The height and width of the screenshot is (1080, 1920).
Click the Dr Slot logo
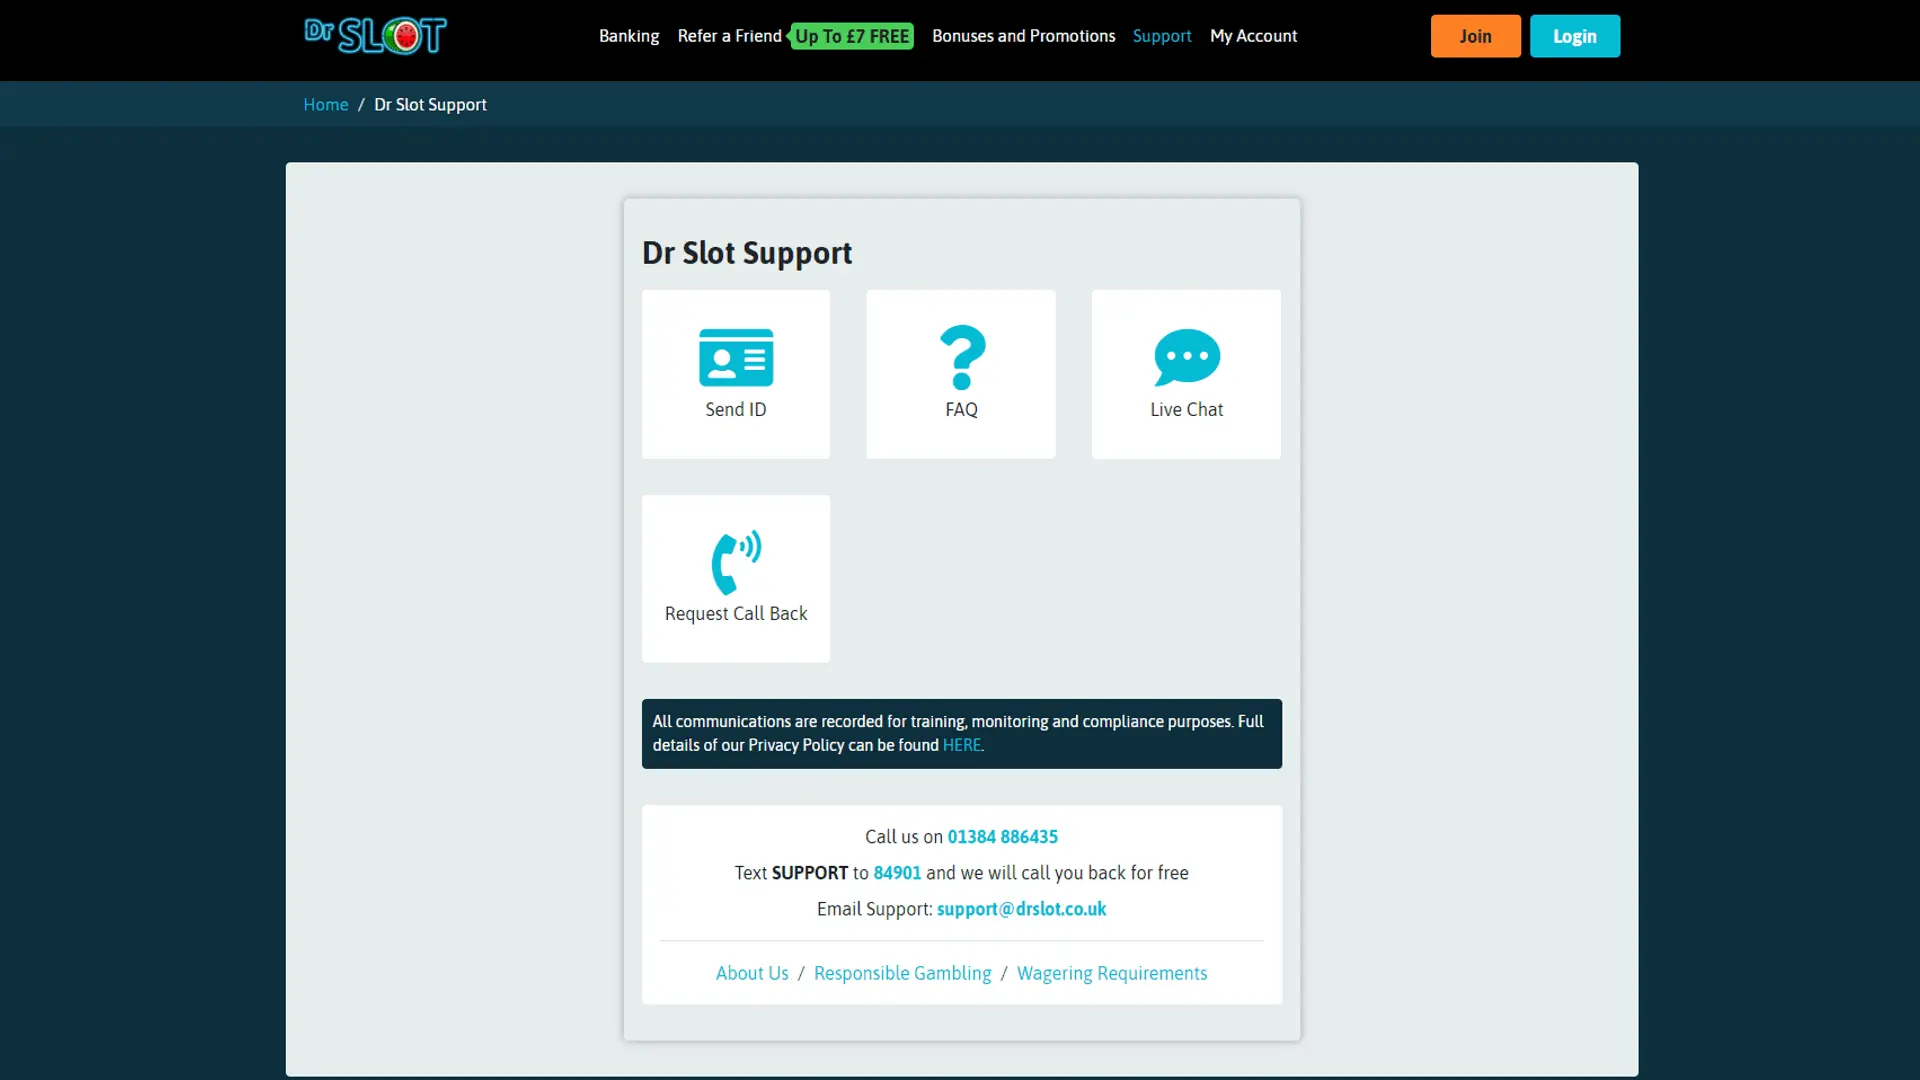375,36
